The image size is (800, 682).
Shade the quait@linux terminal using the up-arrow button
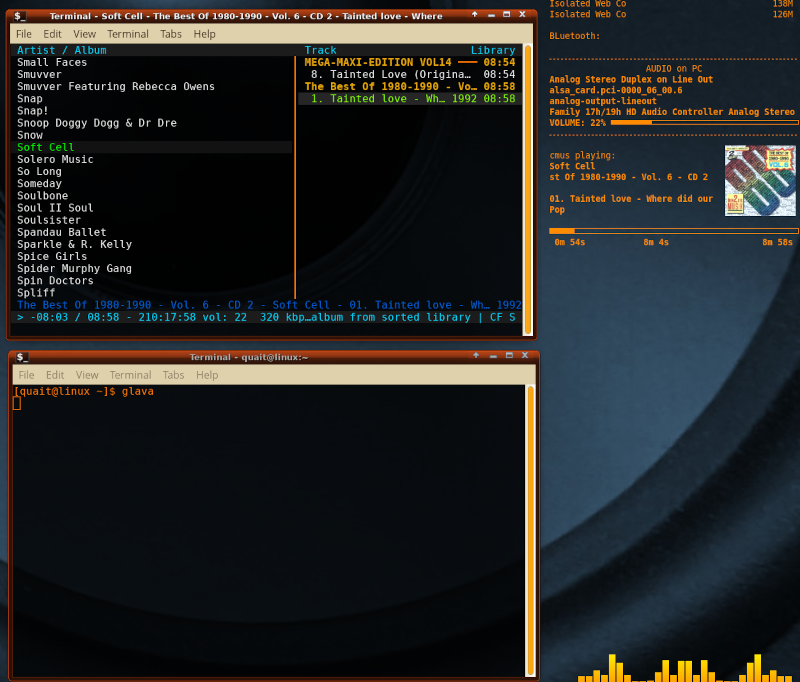pyautogui.click(x=476, y=357)
